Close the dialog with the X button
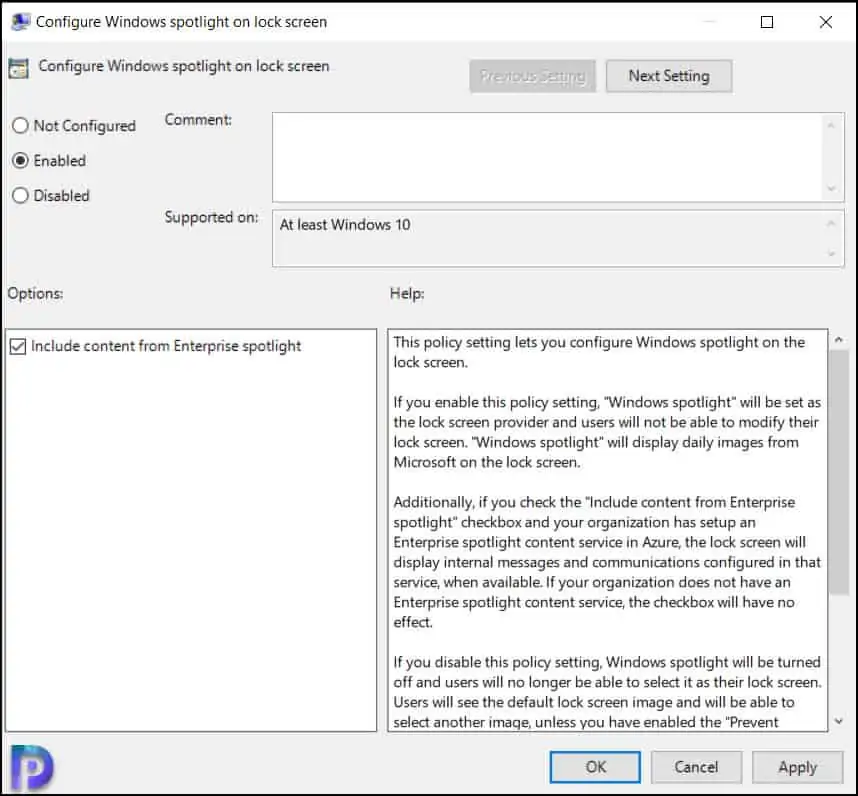Screen dimensions: 858x796 point(826,22)
